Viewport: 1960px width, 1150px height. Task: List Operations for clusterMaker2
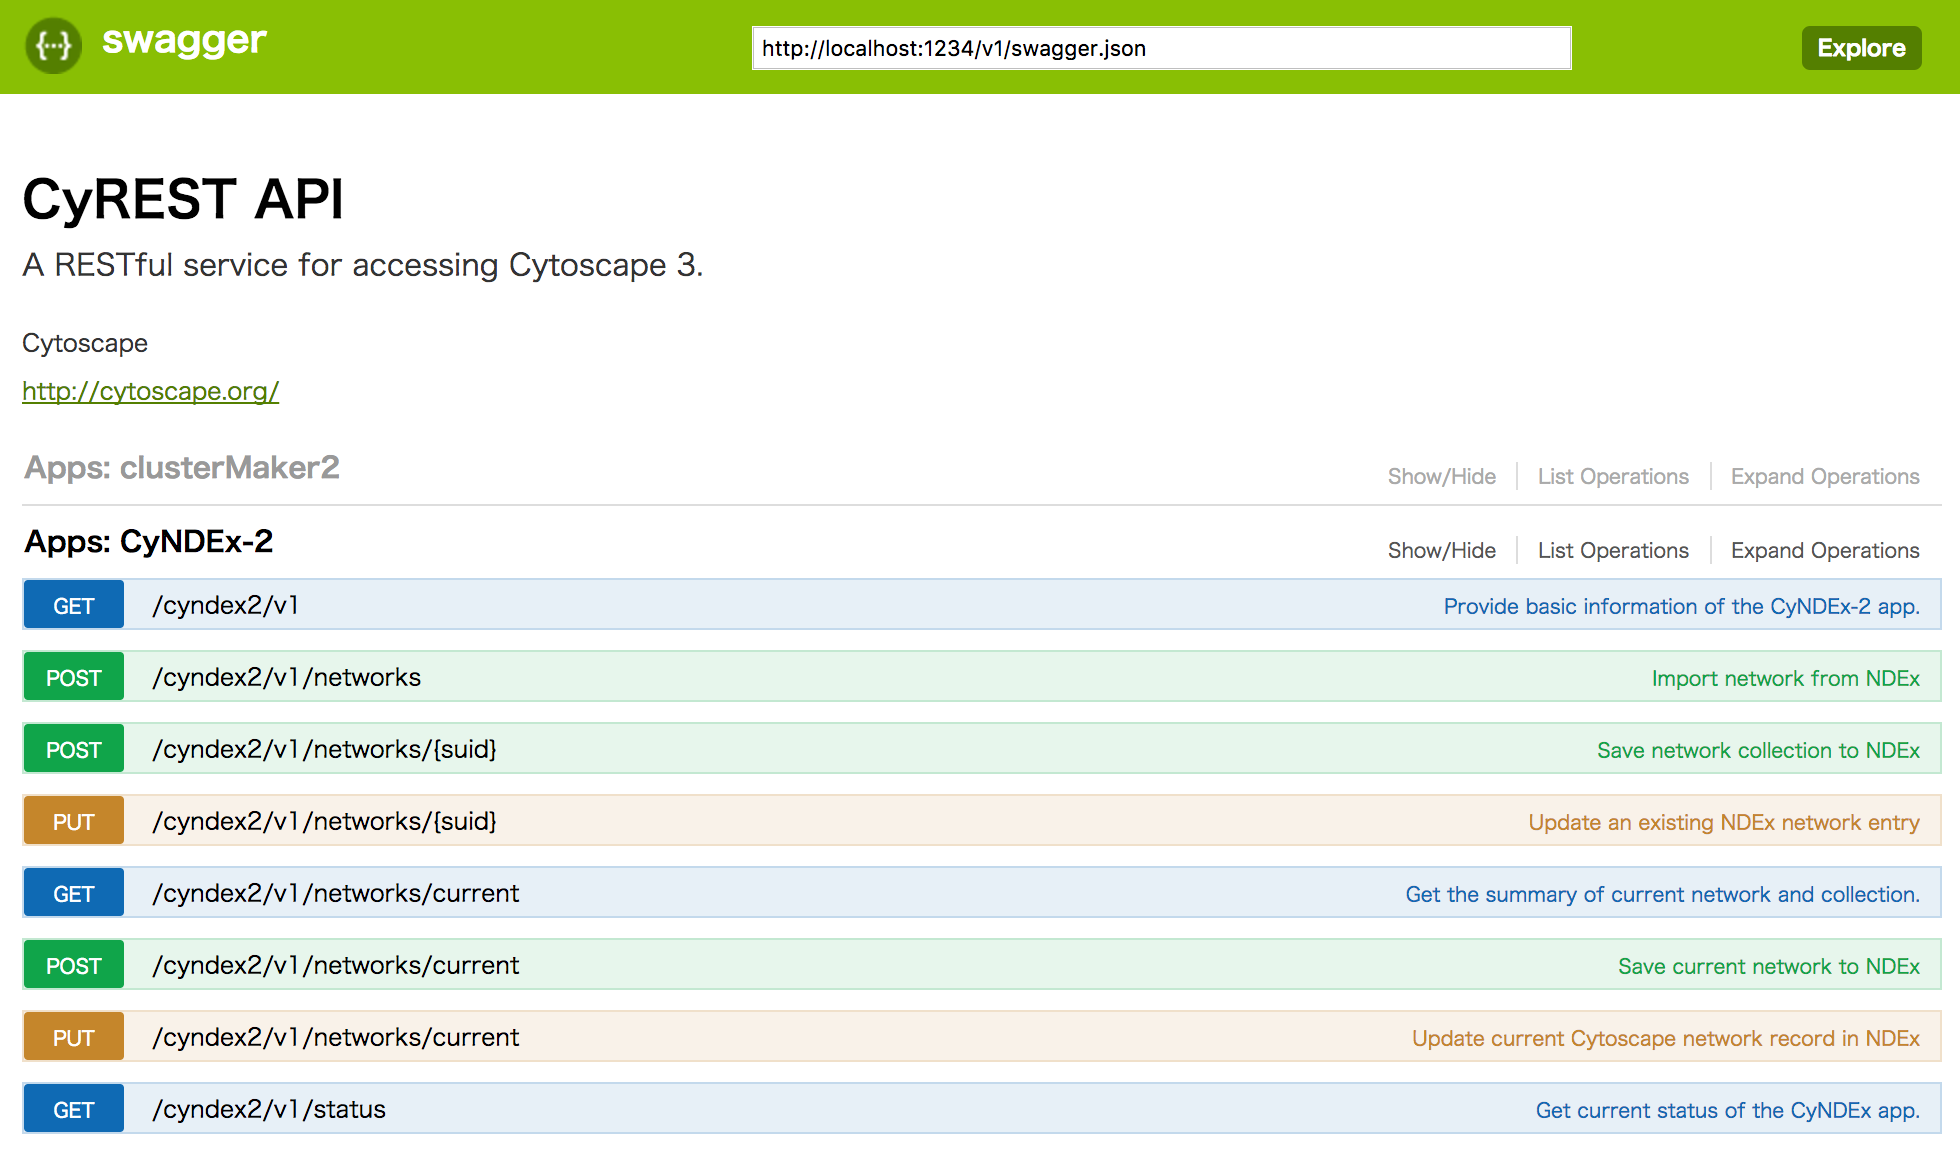(x=1612, y=477)
